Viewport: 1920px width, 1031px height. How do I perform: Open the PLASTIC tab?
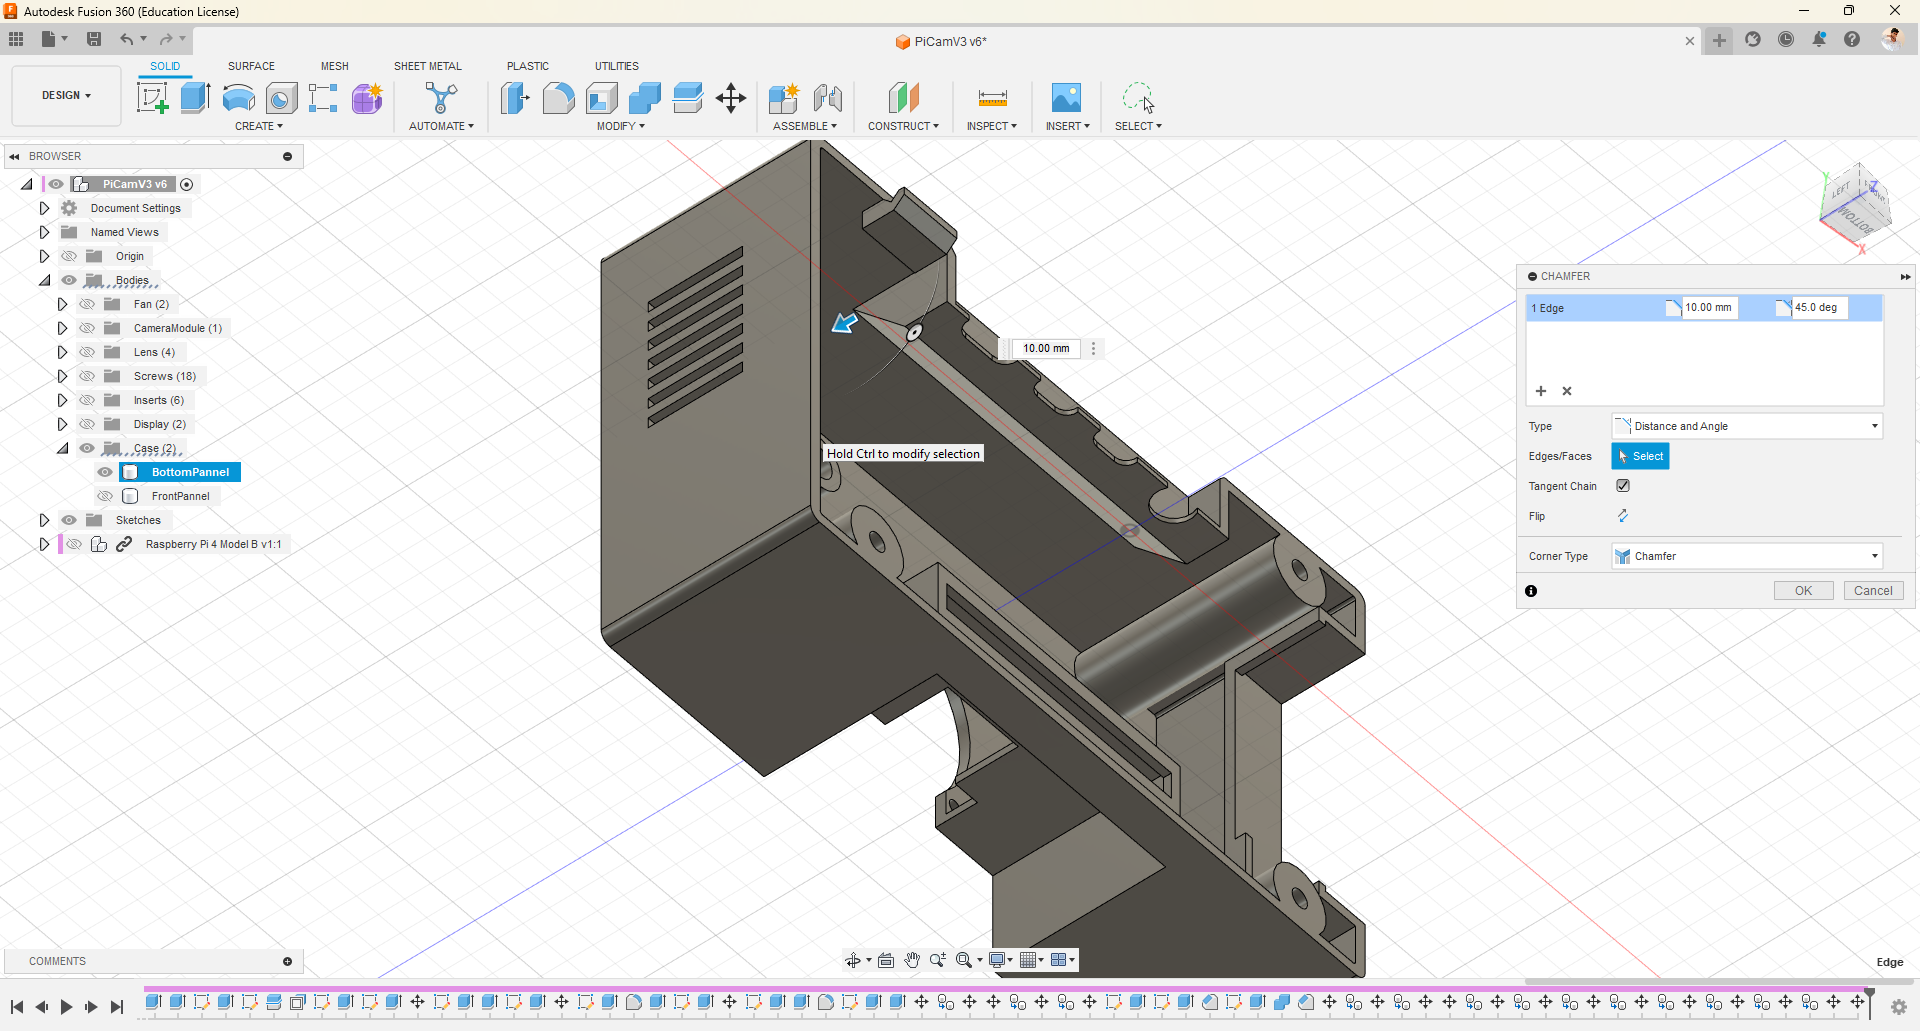[528, 66]
